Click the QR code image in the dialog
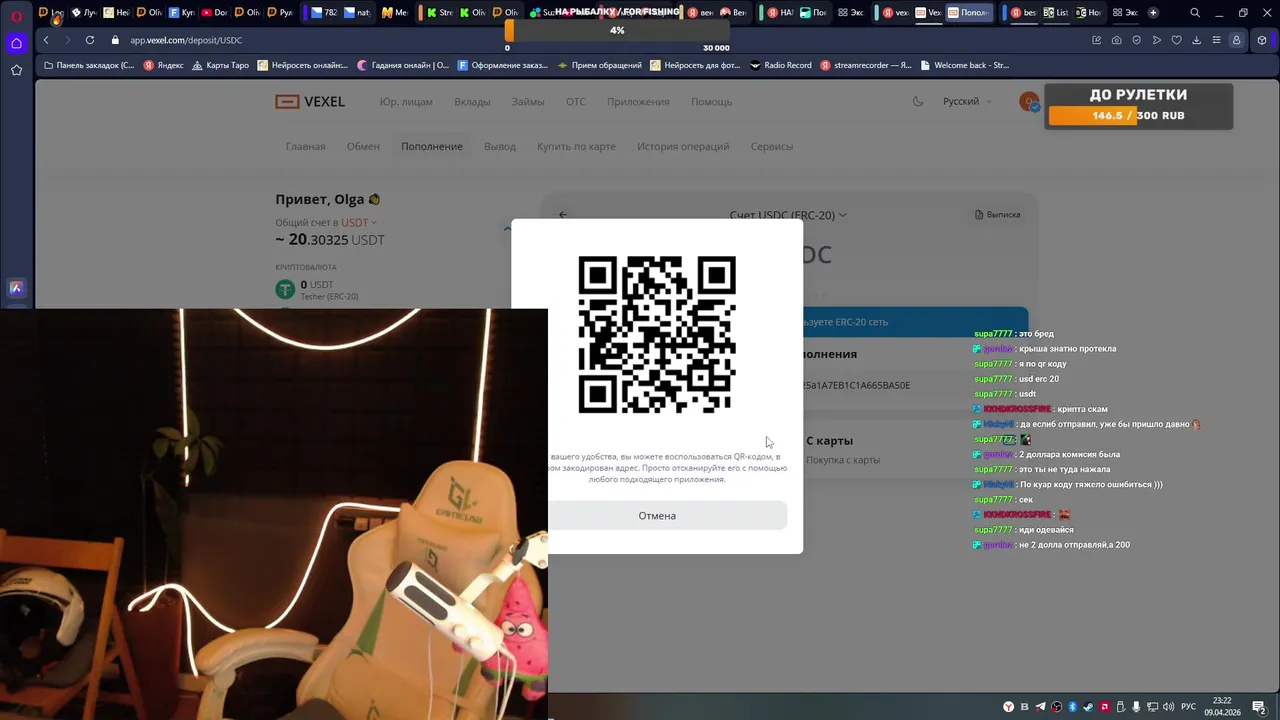This screenshot has width=1280, height=720. pyautogui.click(x=657, y=334)
